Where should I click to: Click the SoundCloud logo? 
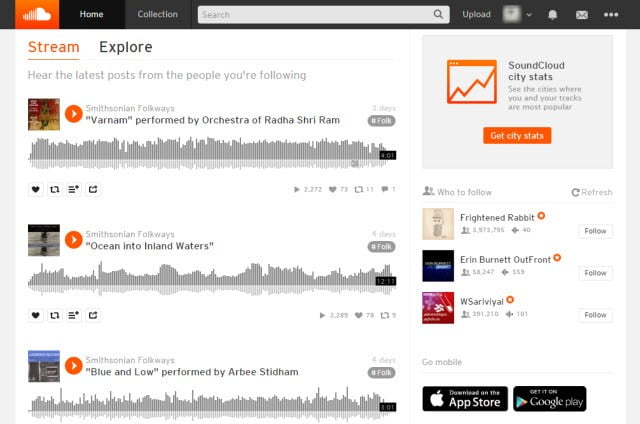click(37, 14)
